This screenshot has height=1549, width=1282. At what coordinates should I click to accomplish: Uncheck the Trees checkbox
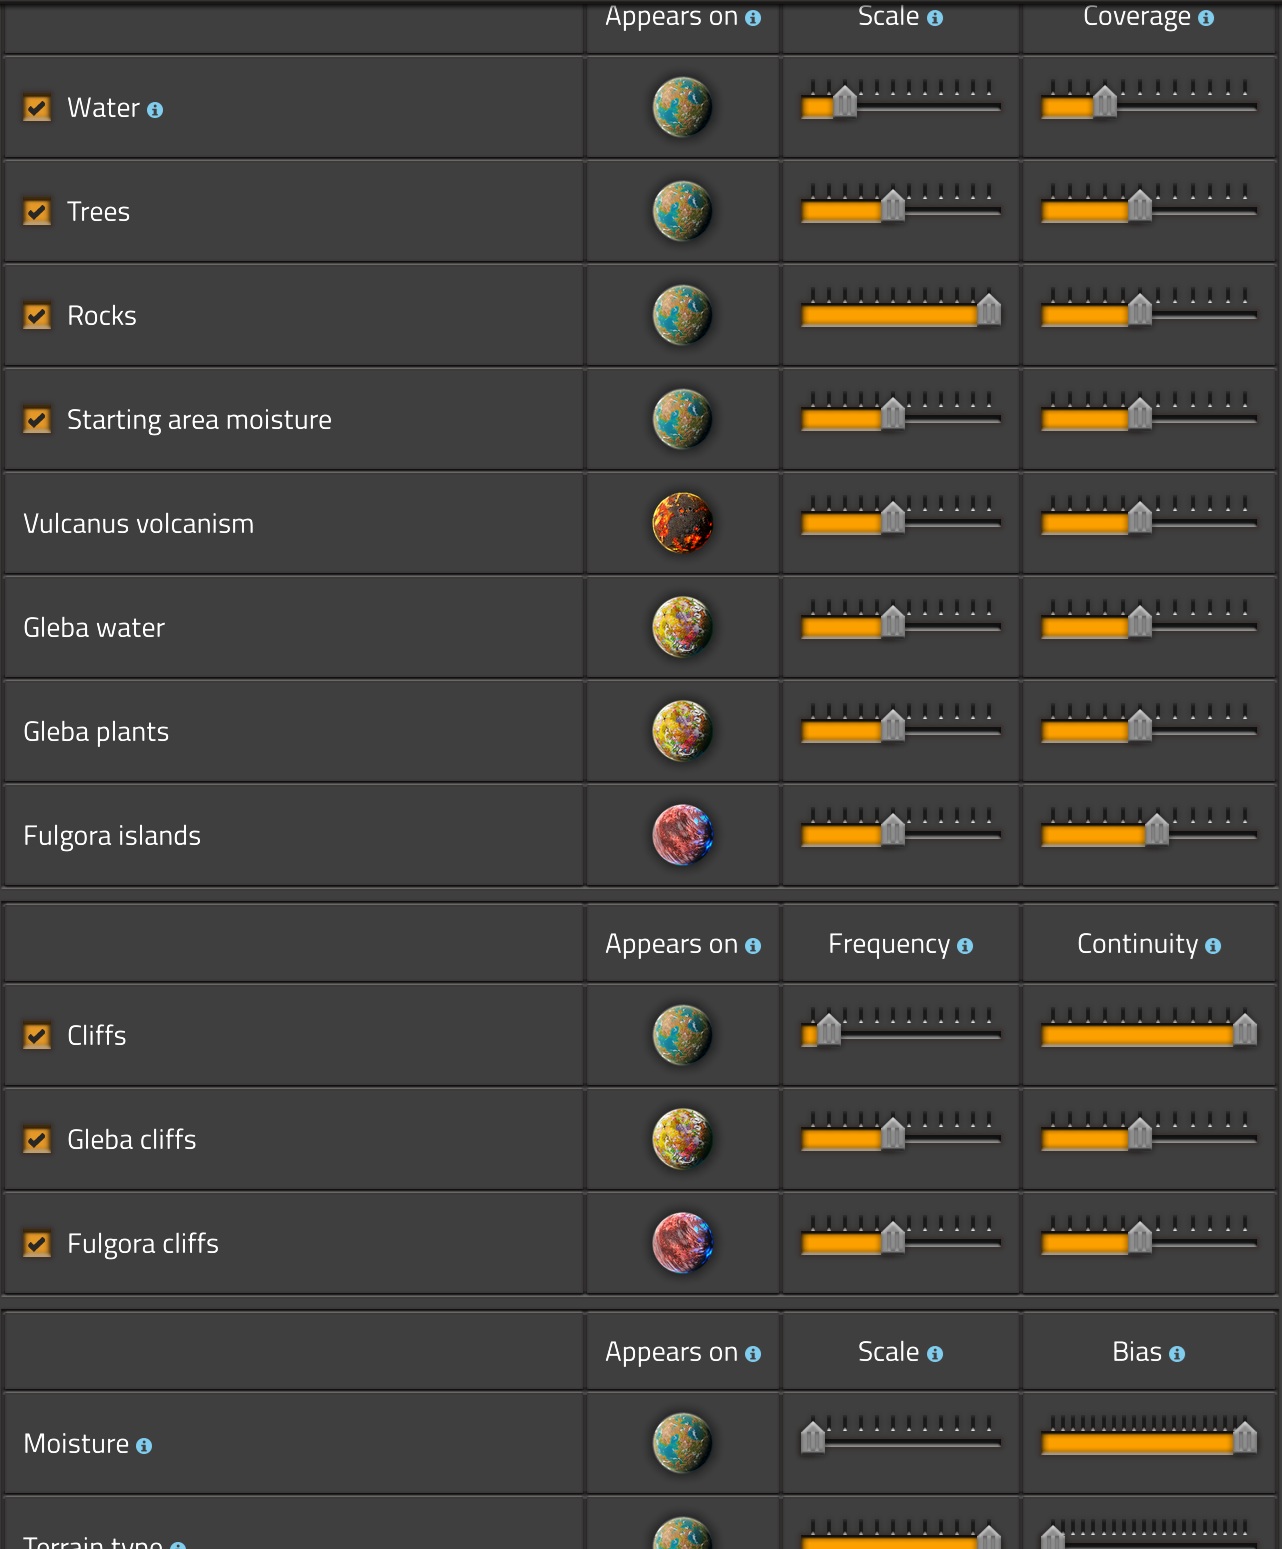(37, 212)
